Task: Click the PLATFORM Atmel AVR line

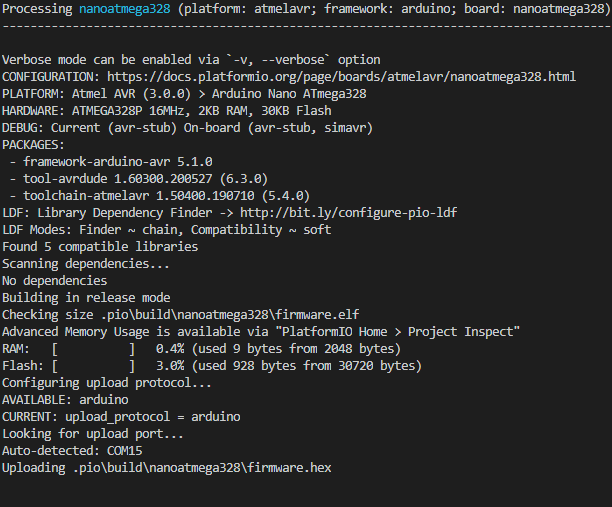Action: (x=184, y=94)
